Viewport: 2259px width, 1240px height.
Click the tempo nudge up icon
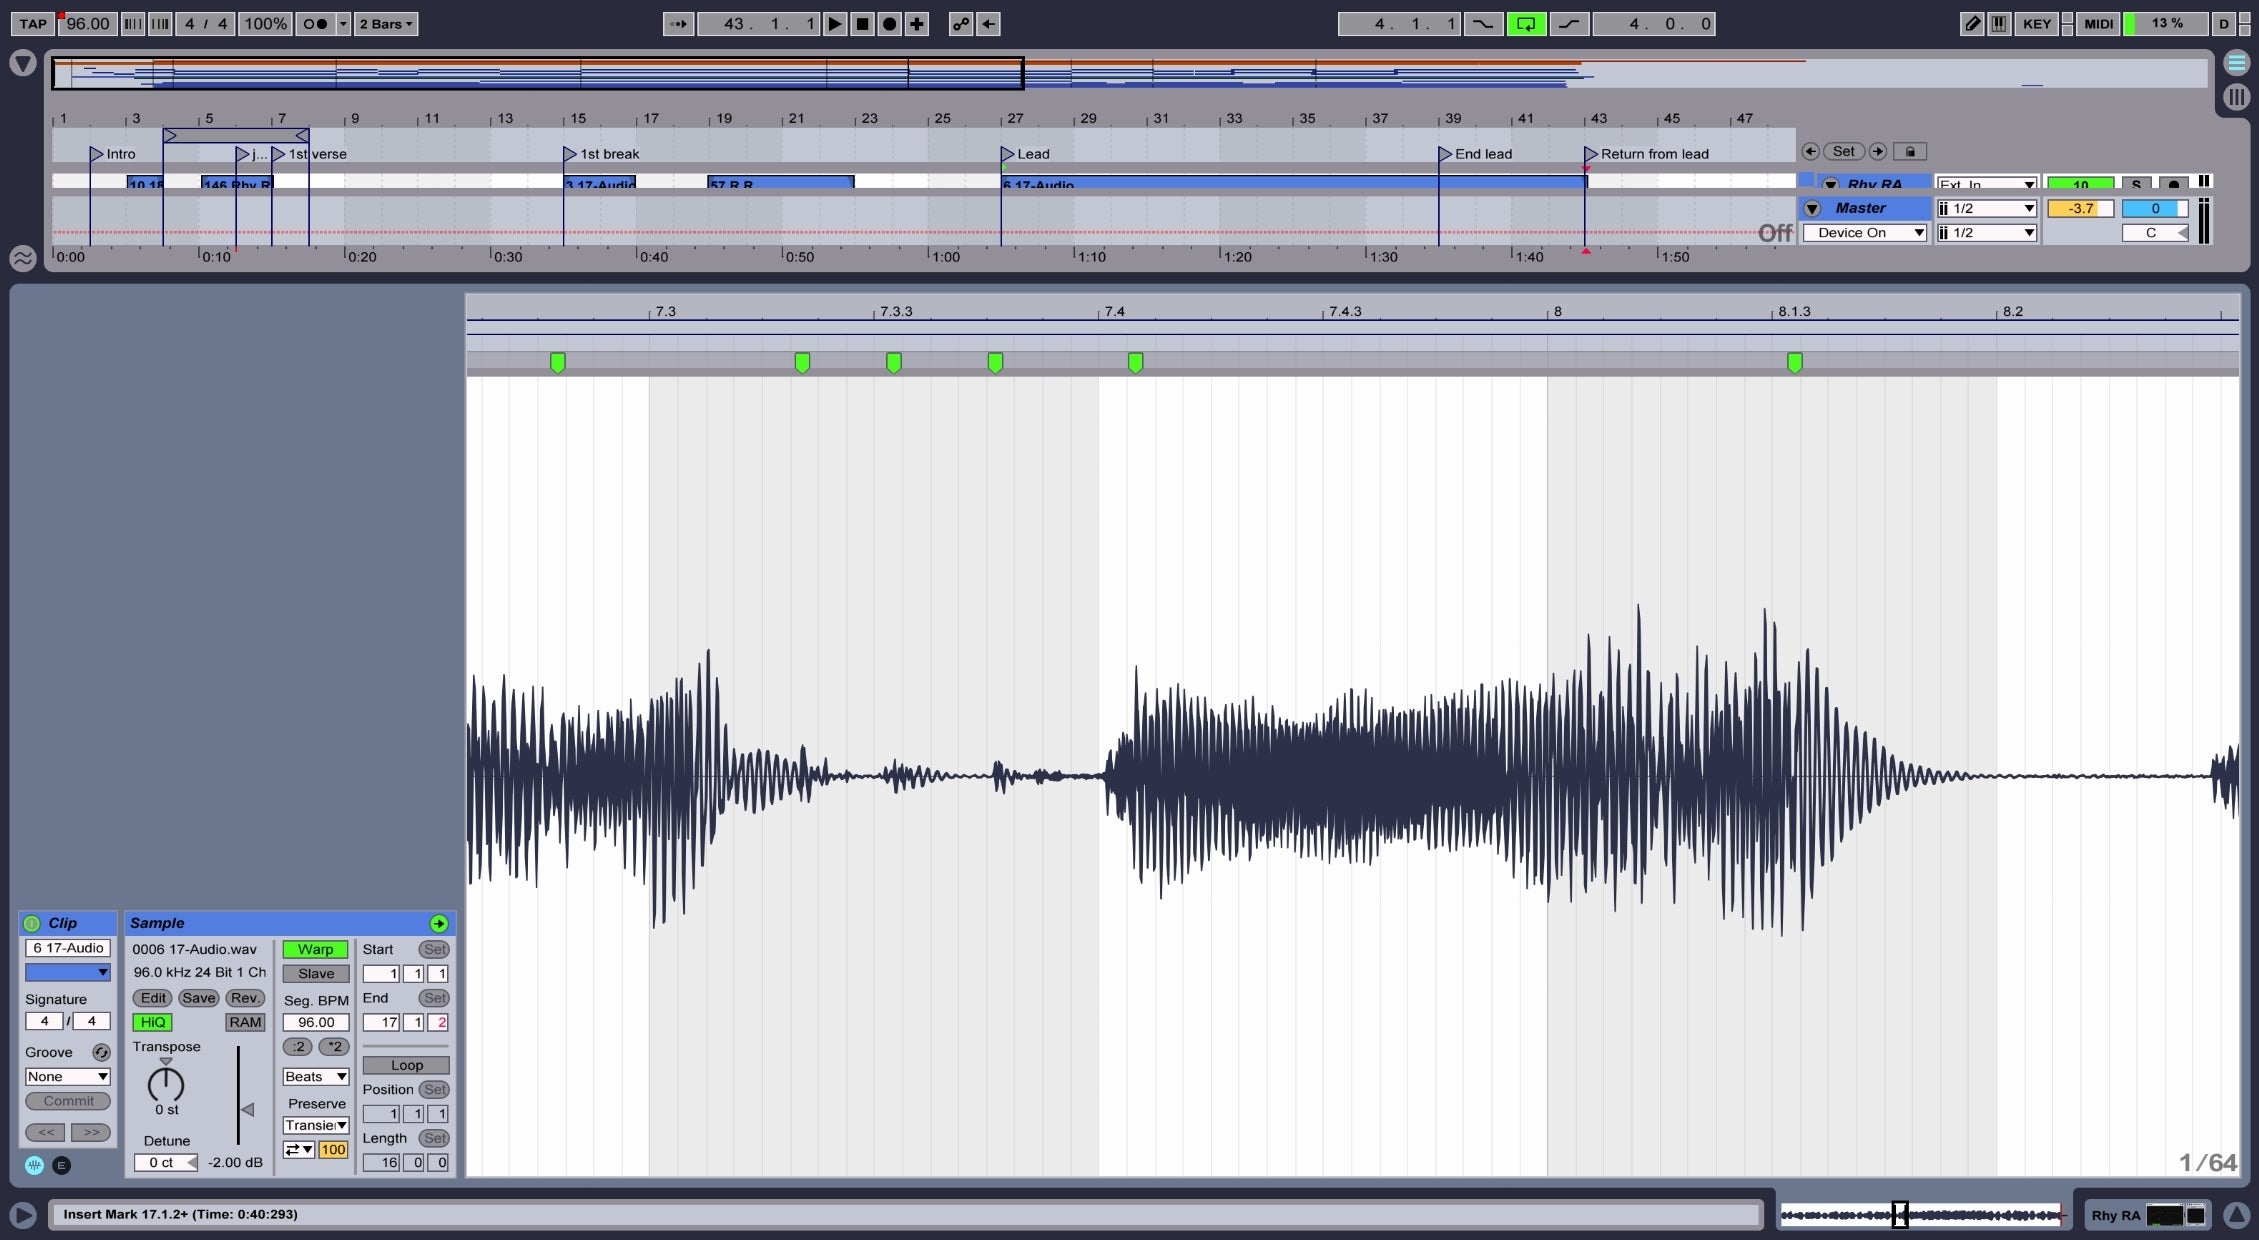(x=160, y=24)
